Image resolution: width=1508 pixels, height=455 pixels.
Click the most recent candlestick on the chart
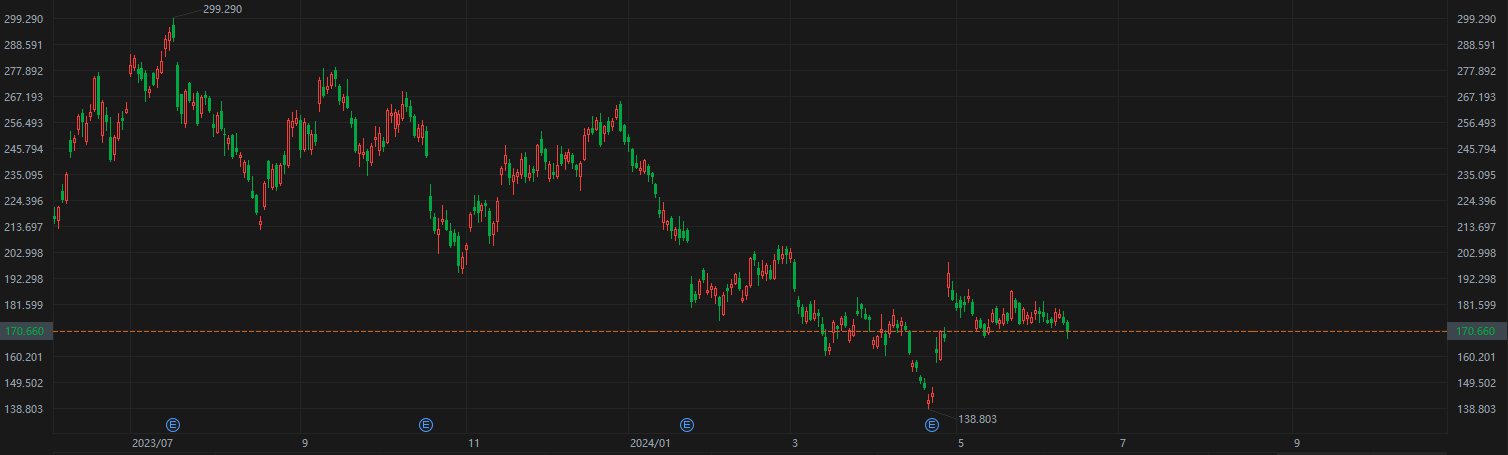1068,325
